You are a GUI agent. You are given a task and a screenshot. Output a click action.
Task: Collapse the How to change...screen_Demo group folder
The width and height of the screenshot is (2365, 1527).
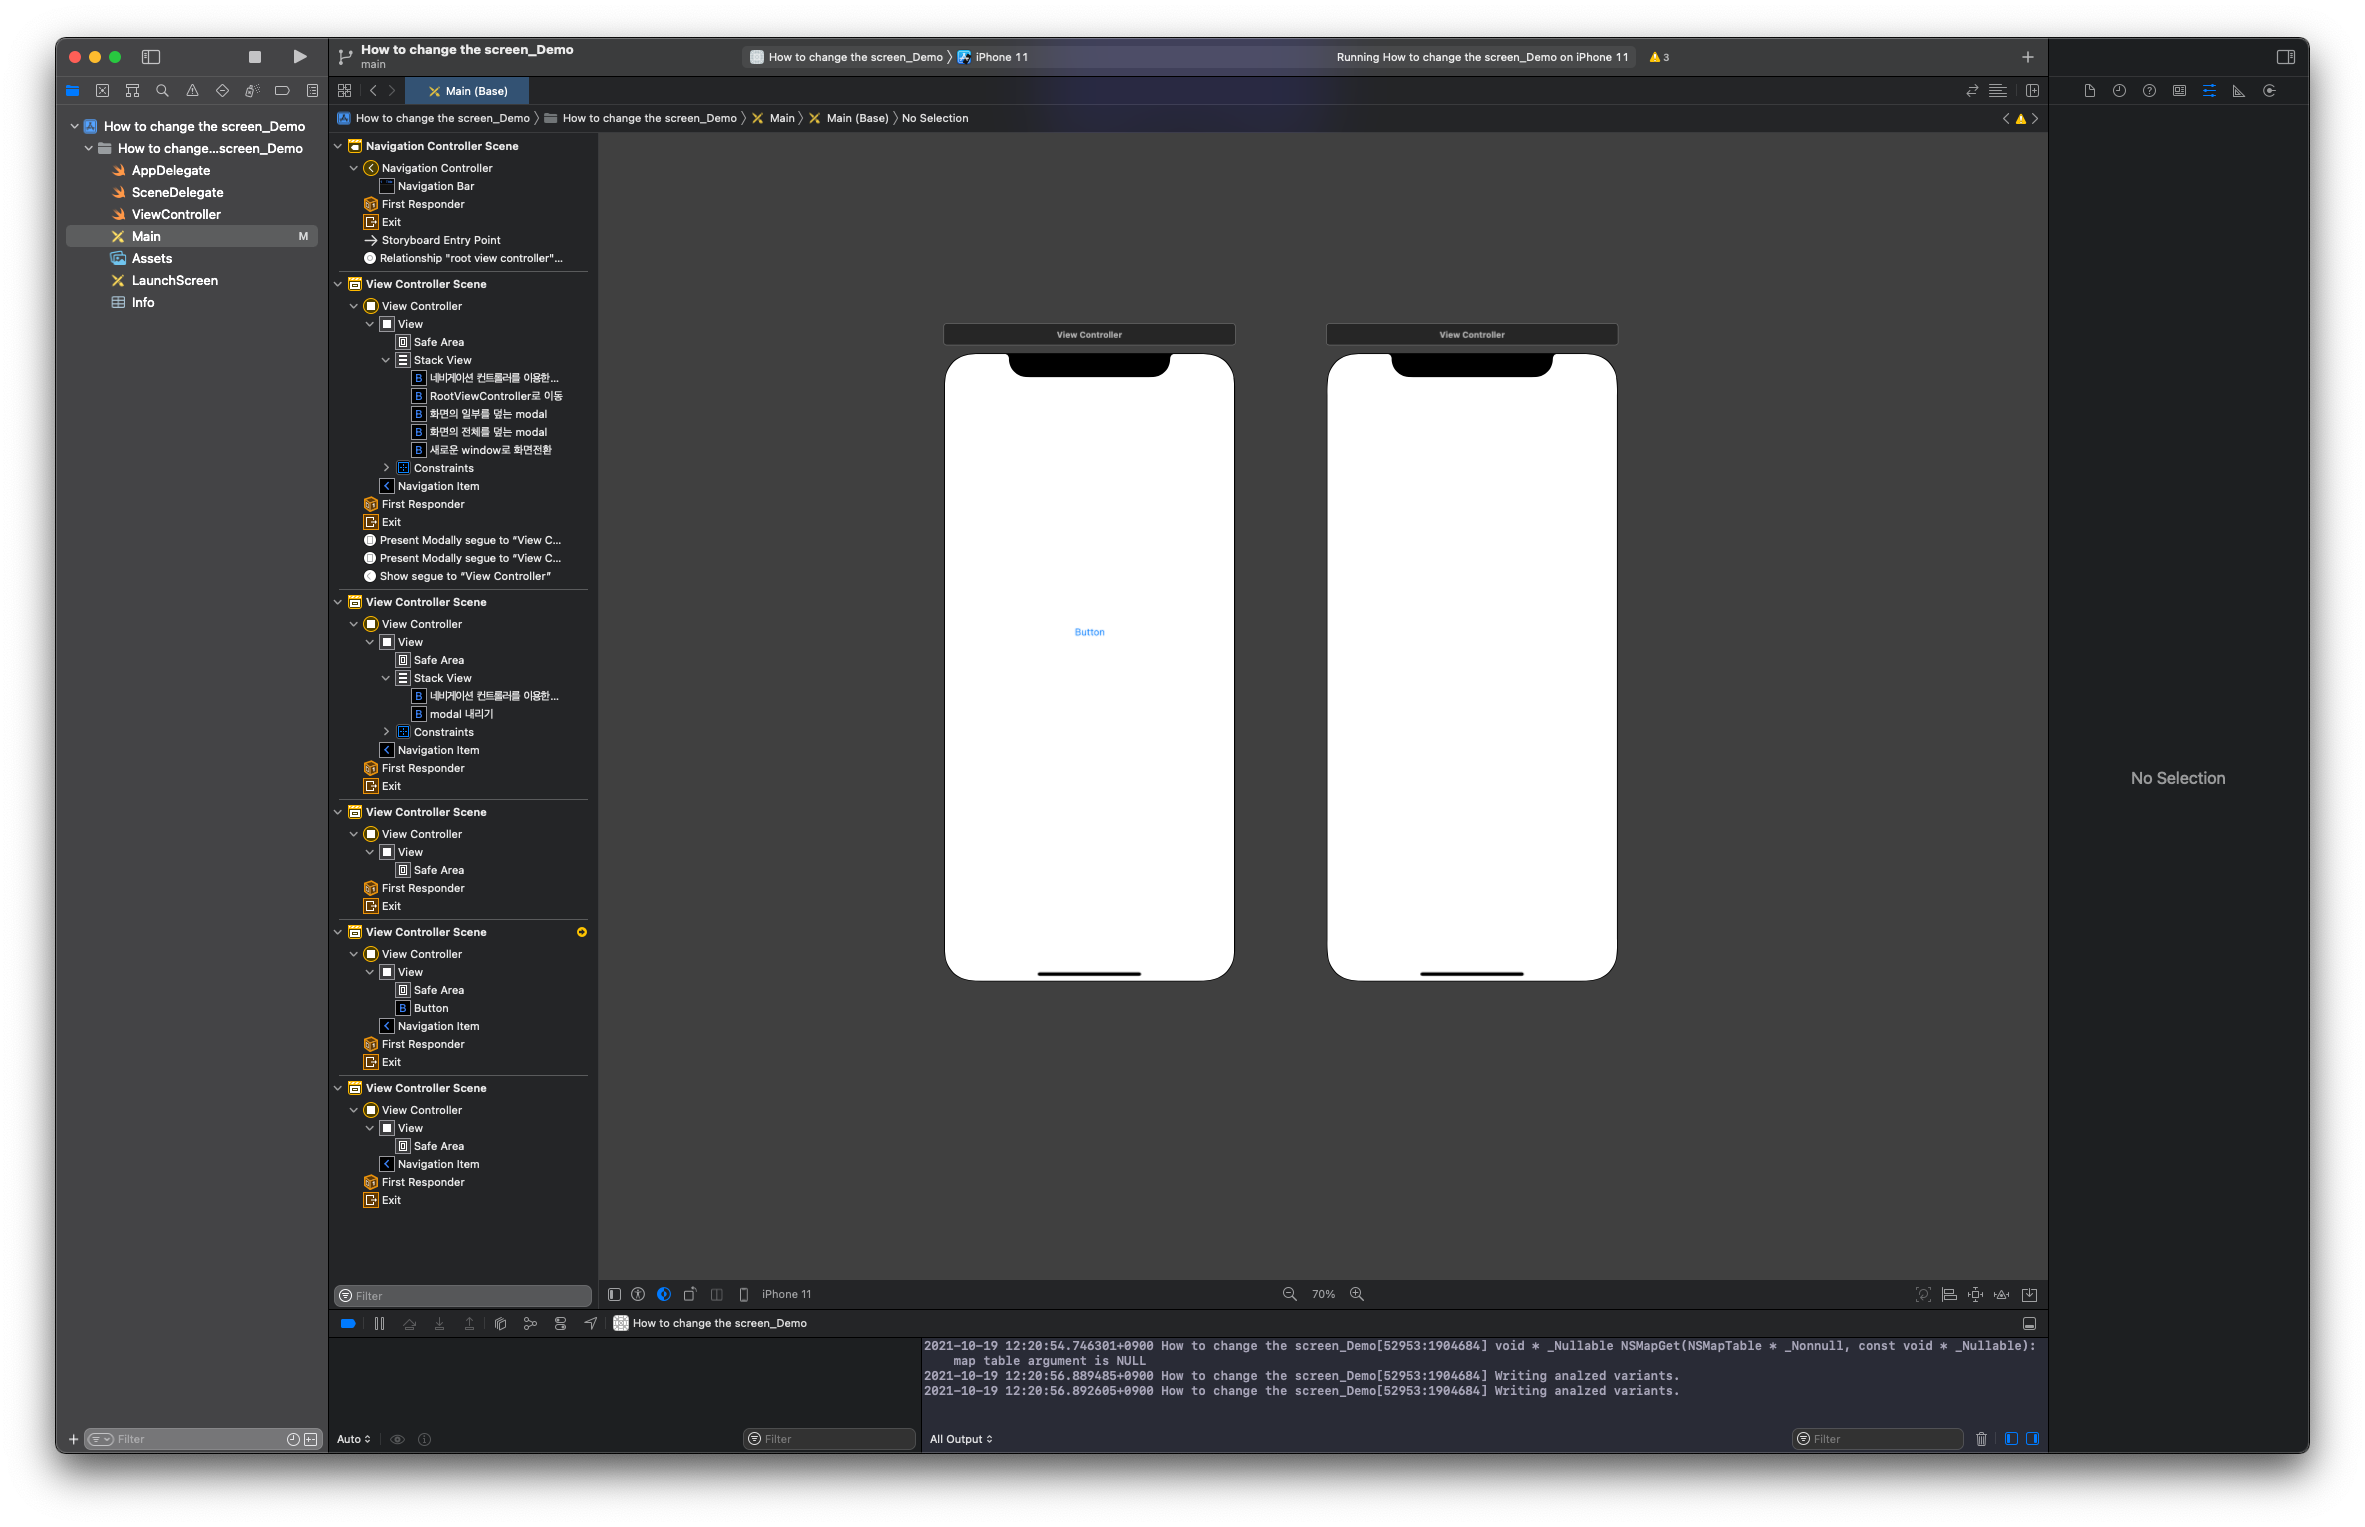[89, 149]
